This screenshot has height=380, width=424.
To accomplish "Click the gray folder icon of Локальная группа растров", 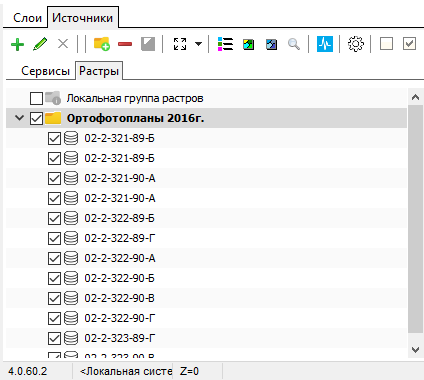I will click(53, 98).
